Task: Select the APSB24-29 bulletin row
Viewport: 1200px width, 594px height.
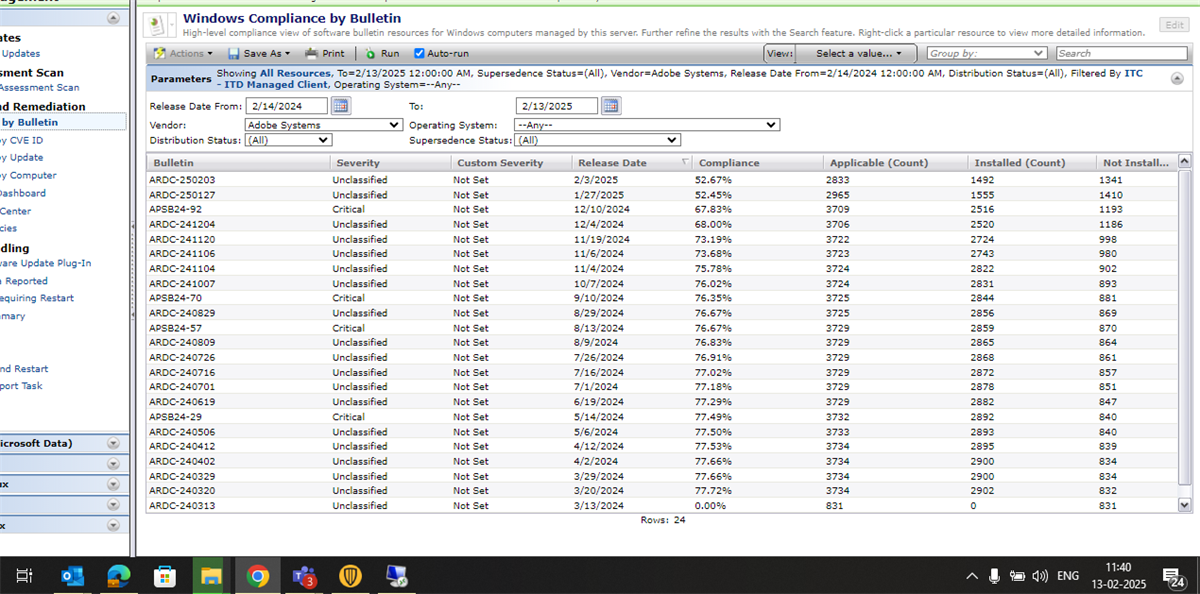Action: coord(662,417)
